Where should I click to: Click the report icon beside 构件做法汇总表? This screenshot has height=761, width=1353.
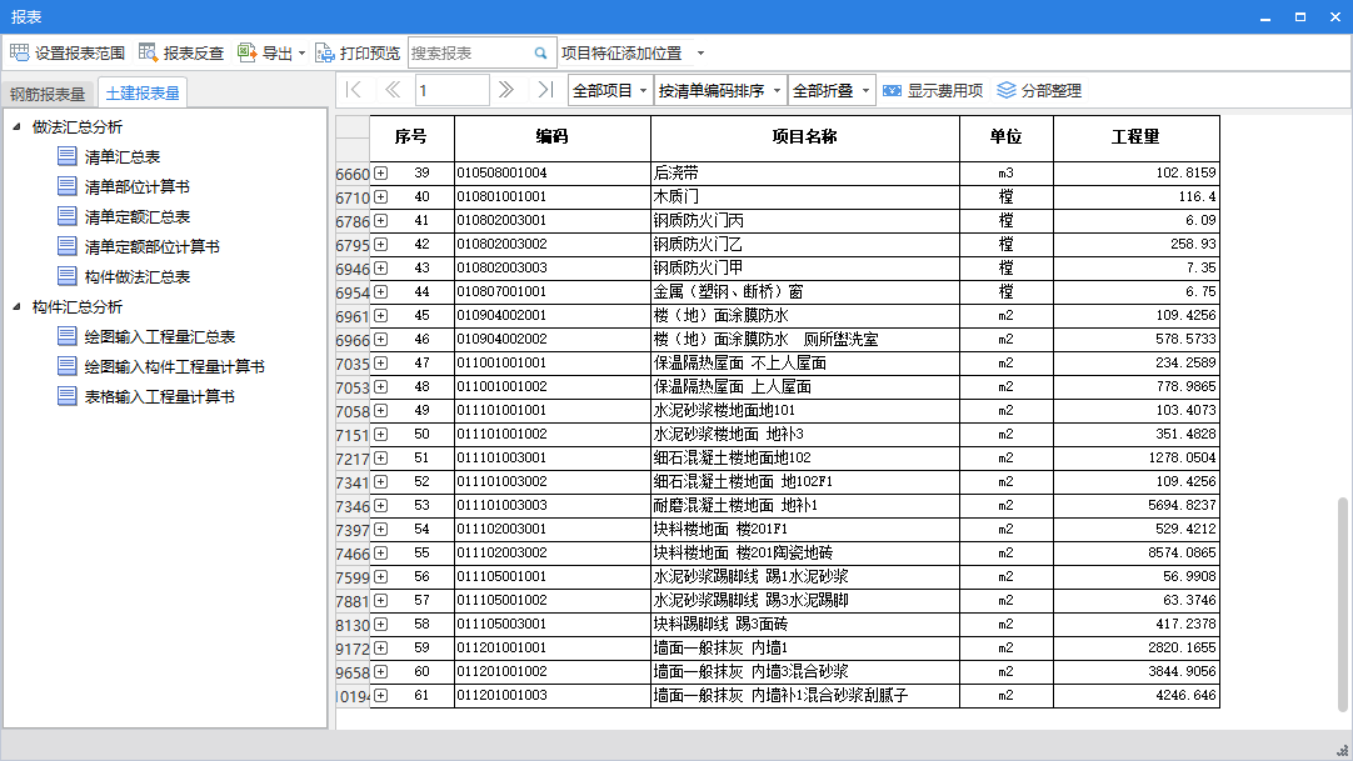(x=67, y=276)
